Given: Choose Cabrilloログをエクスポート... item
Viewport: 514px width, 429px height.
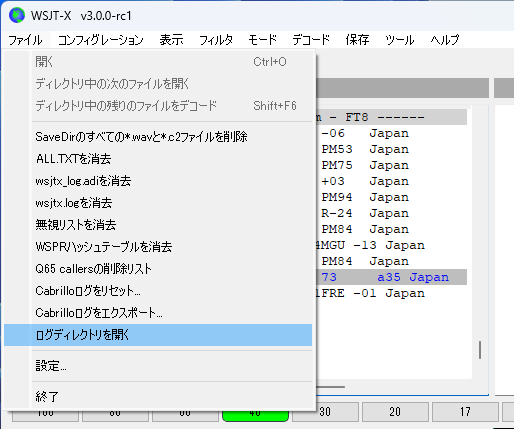Looking at the screenshot, I should coord(158,313).
